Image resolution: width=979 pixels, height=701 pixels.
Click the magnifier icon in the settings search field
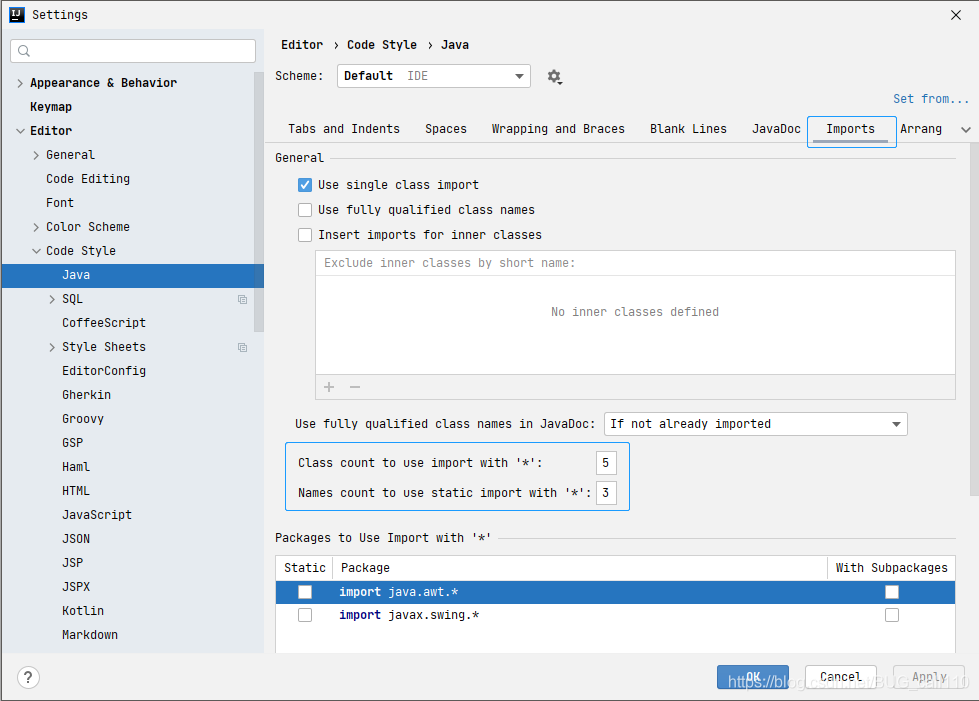[22, 50]
